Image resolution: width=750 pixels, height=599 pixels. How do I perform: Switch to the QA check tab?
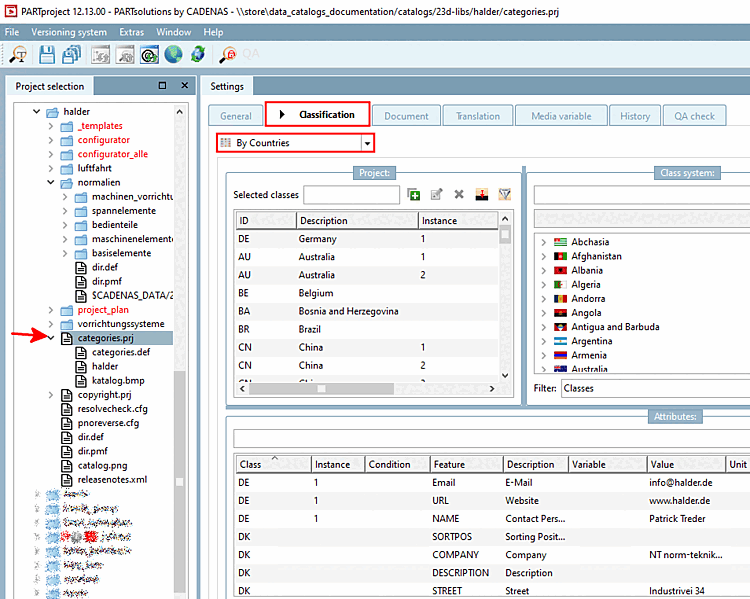[695, 116]
